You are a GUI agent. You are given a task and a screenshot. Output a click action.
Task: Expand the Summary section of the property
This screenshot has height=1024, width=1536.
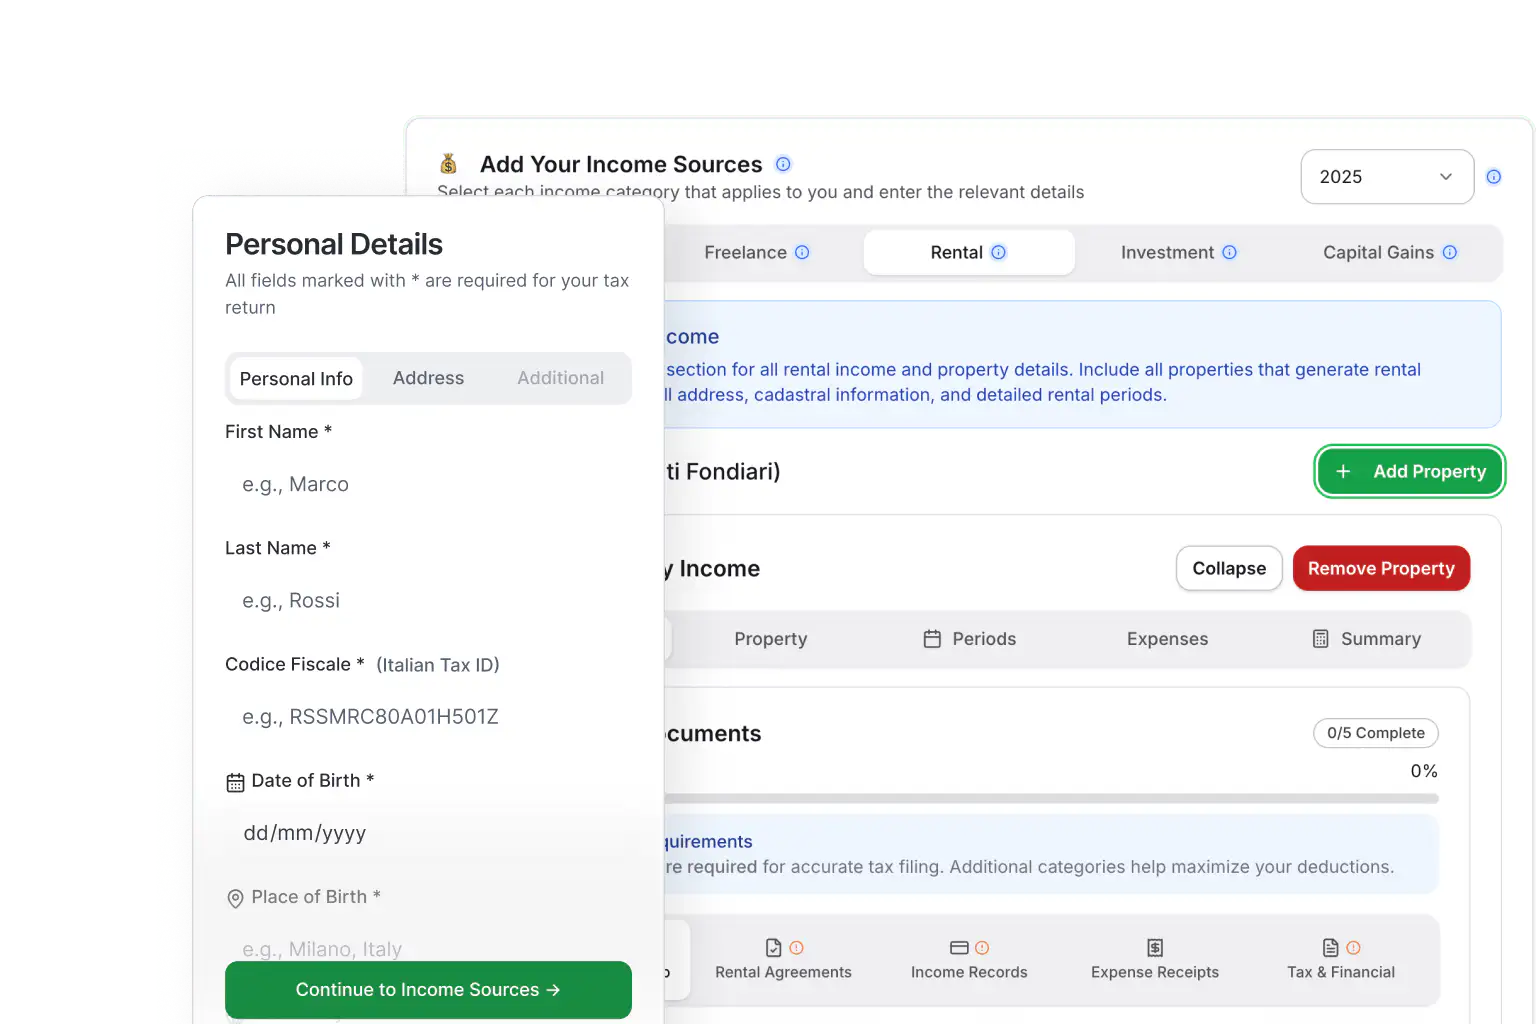click(x=1368, y=639)
